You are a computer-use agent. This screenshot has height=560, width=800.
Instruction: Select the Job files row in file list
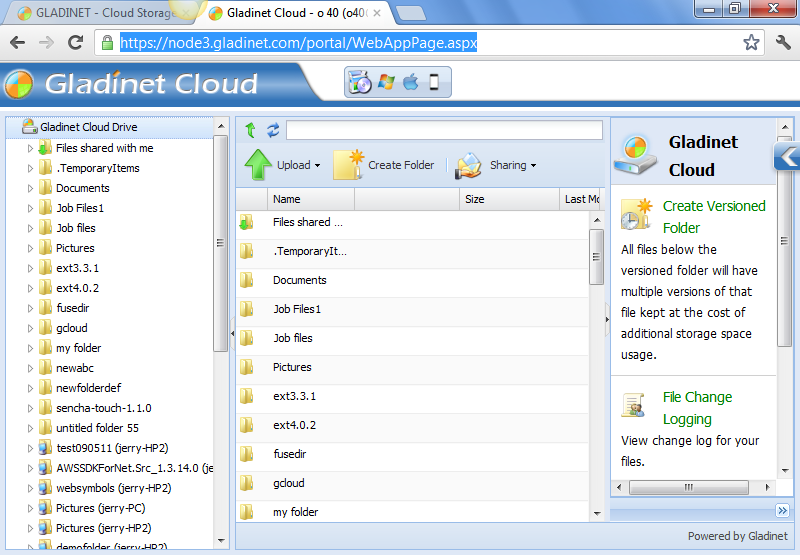tap(412, 338)
